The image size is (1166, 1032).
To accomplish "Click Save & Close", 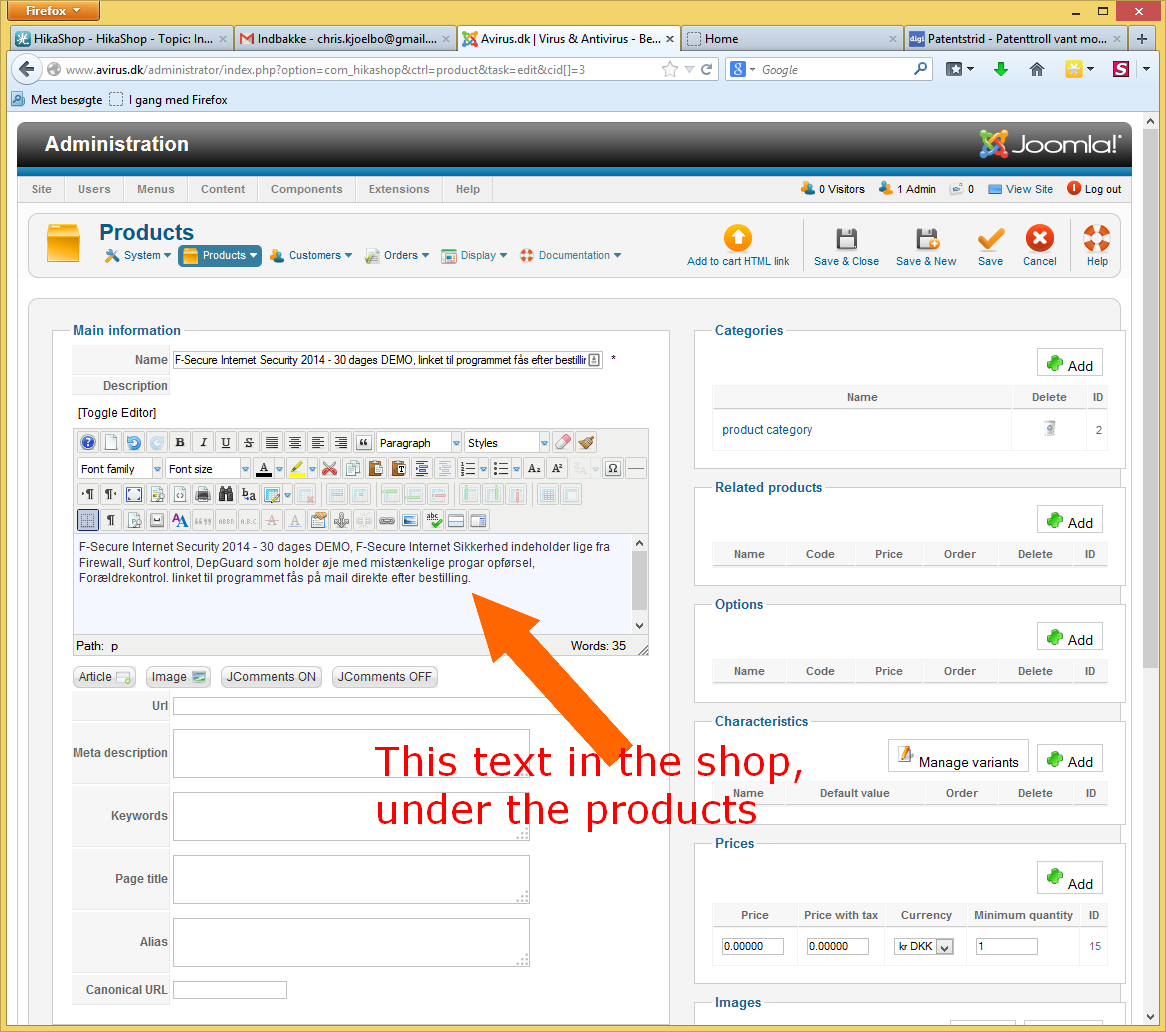I will tap(846, 248).
